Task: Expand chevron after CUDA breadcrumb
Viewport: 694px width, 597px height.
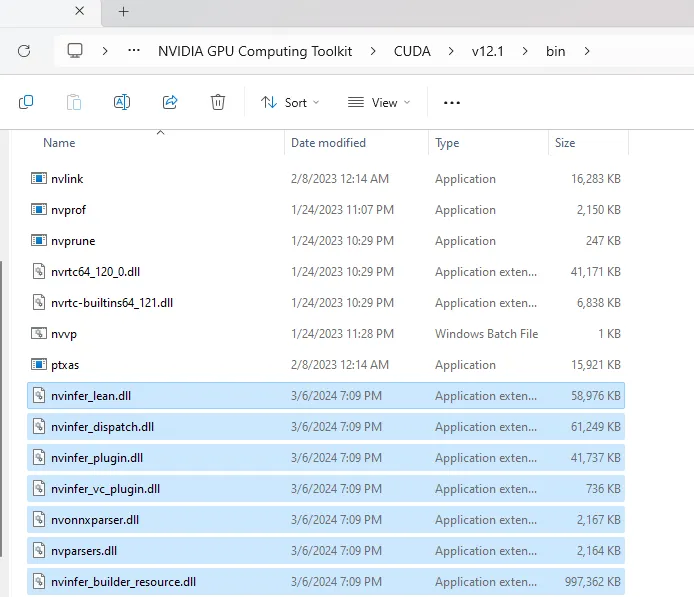Action: (x=451, y=51)
